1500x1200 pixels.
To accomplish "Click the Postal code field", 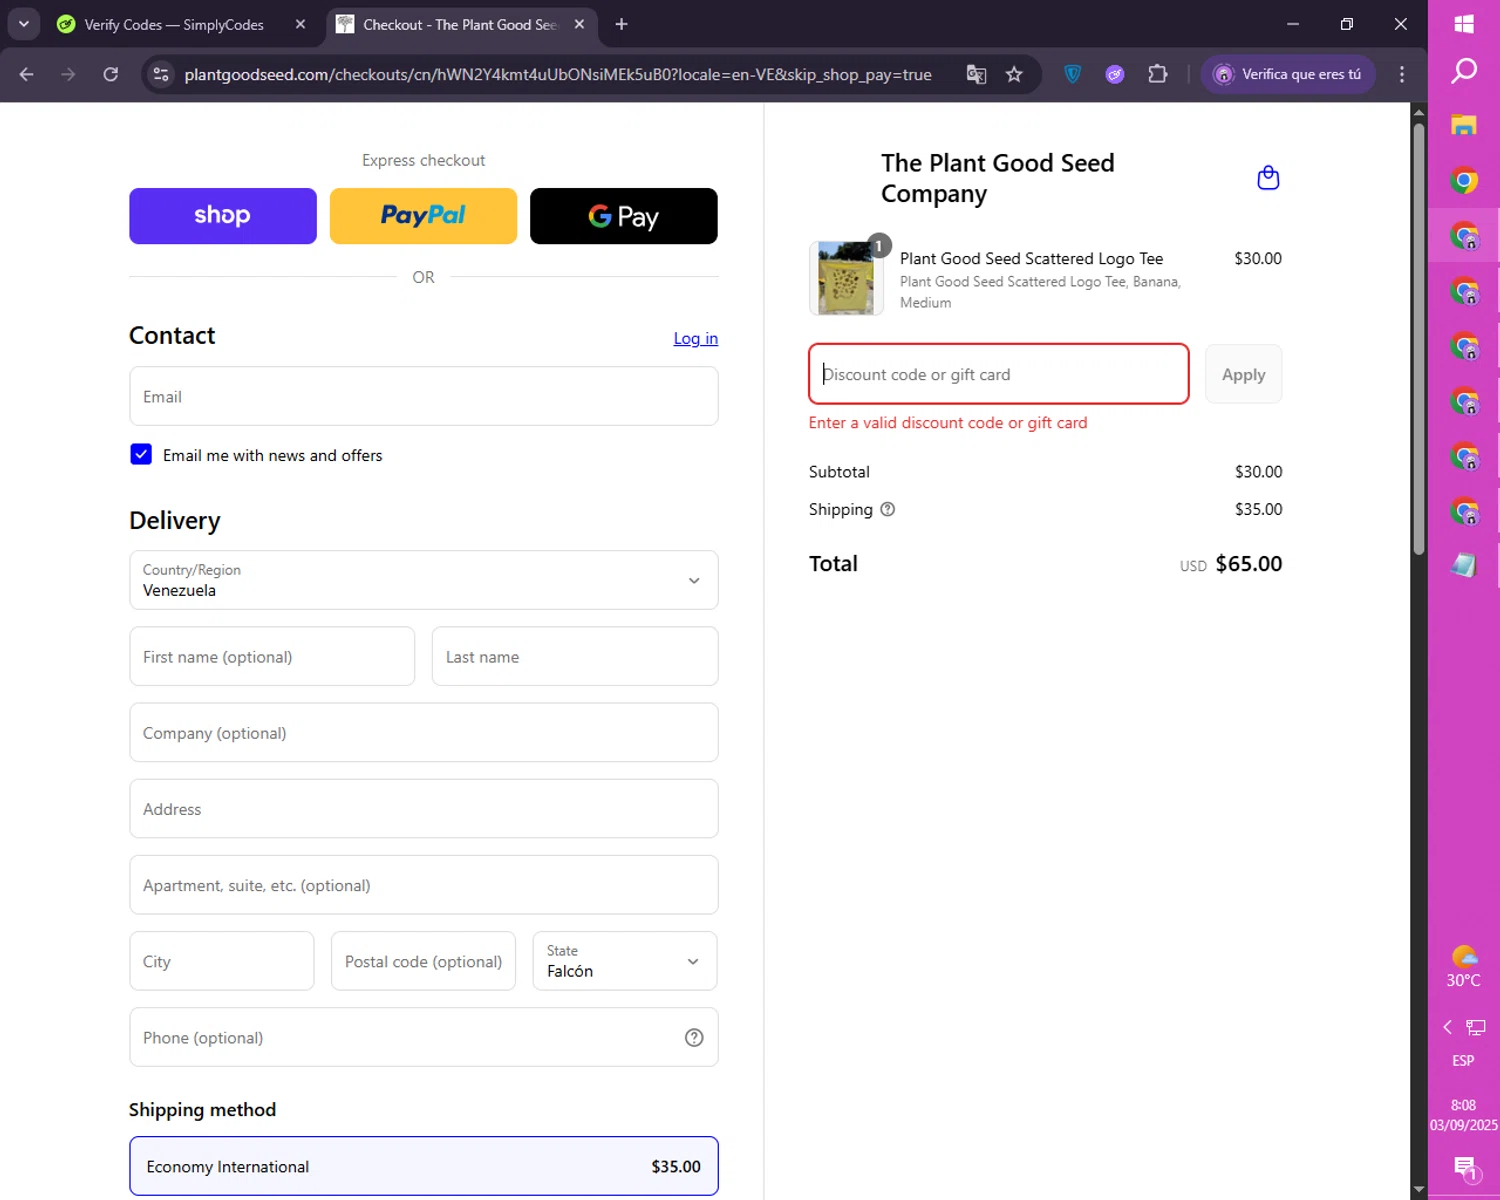I will (x=424, y=961).
